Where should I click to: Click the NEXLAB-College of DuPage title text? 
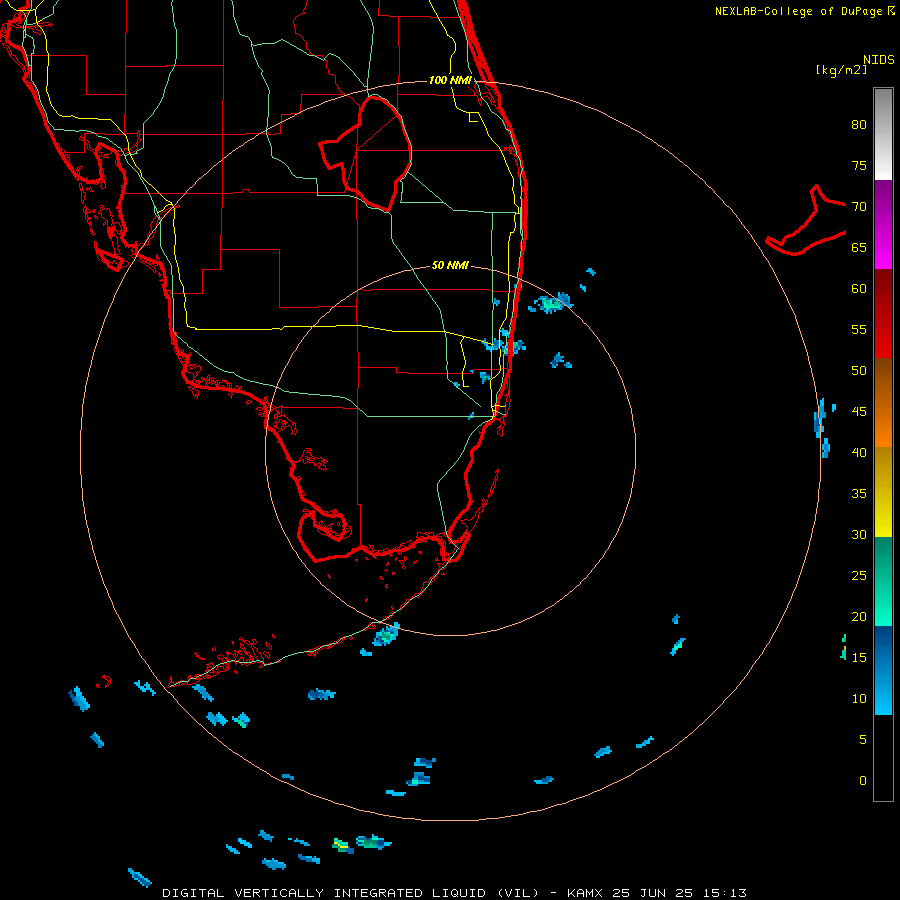click(x=798, y=11)
